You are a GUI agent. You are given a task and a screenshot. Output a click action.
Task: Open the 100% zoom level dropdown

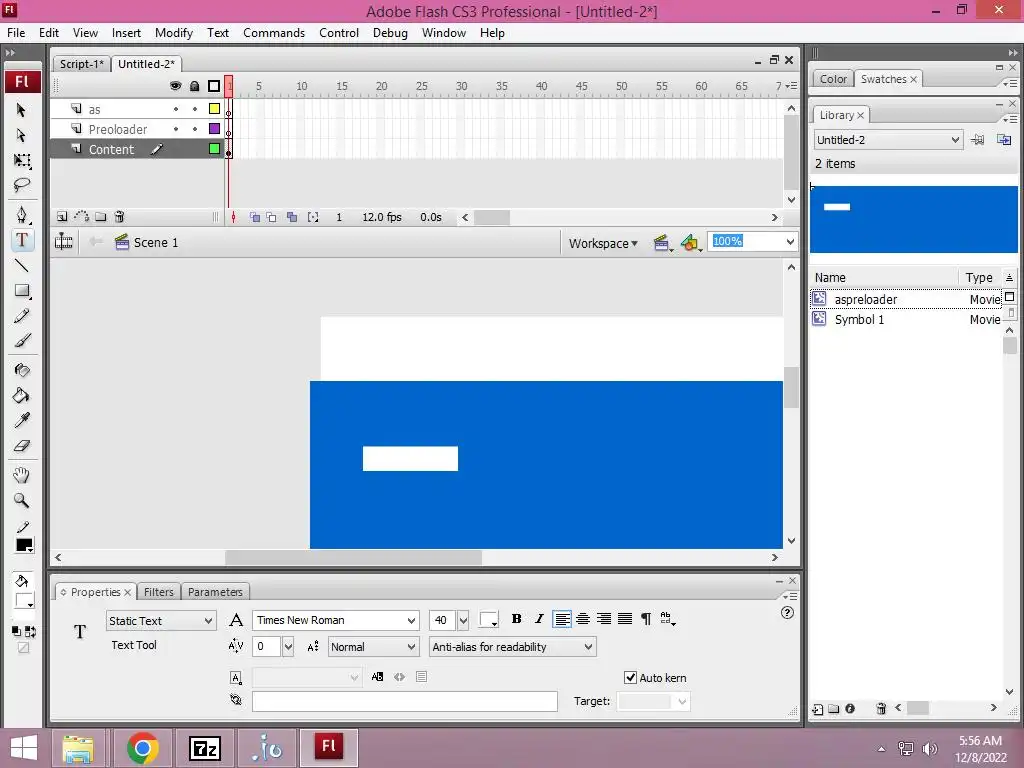point(790,242)
